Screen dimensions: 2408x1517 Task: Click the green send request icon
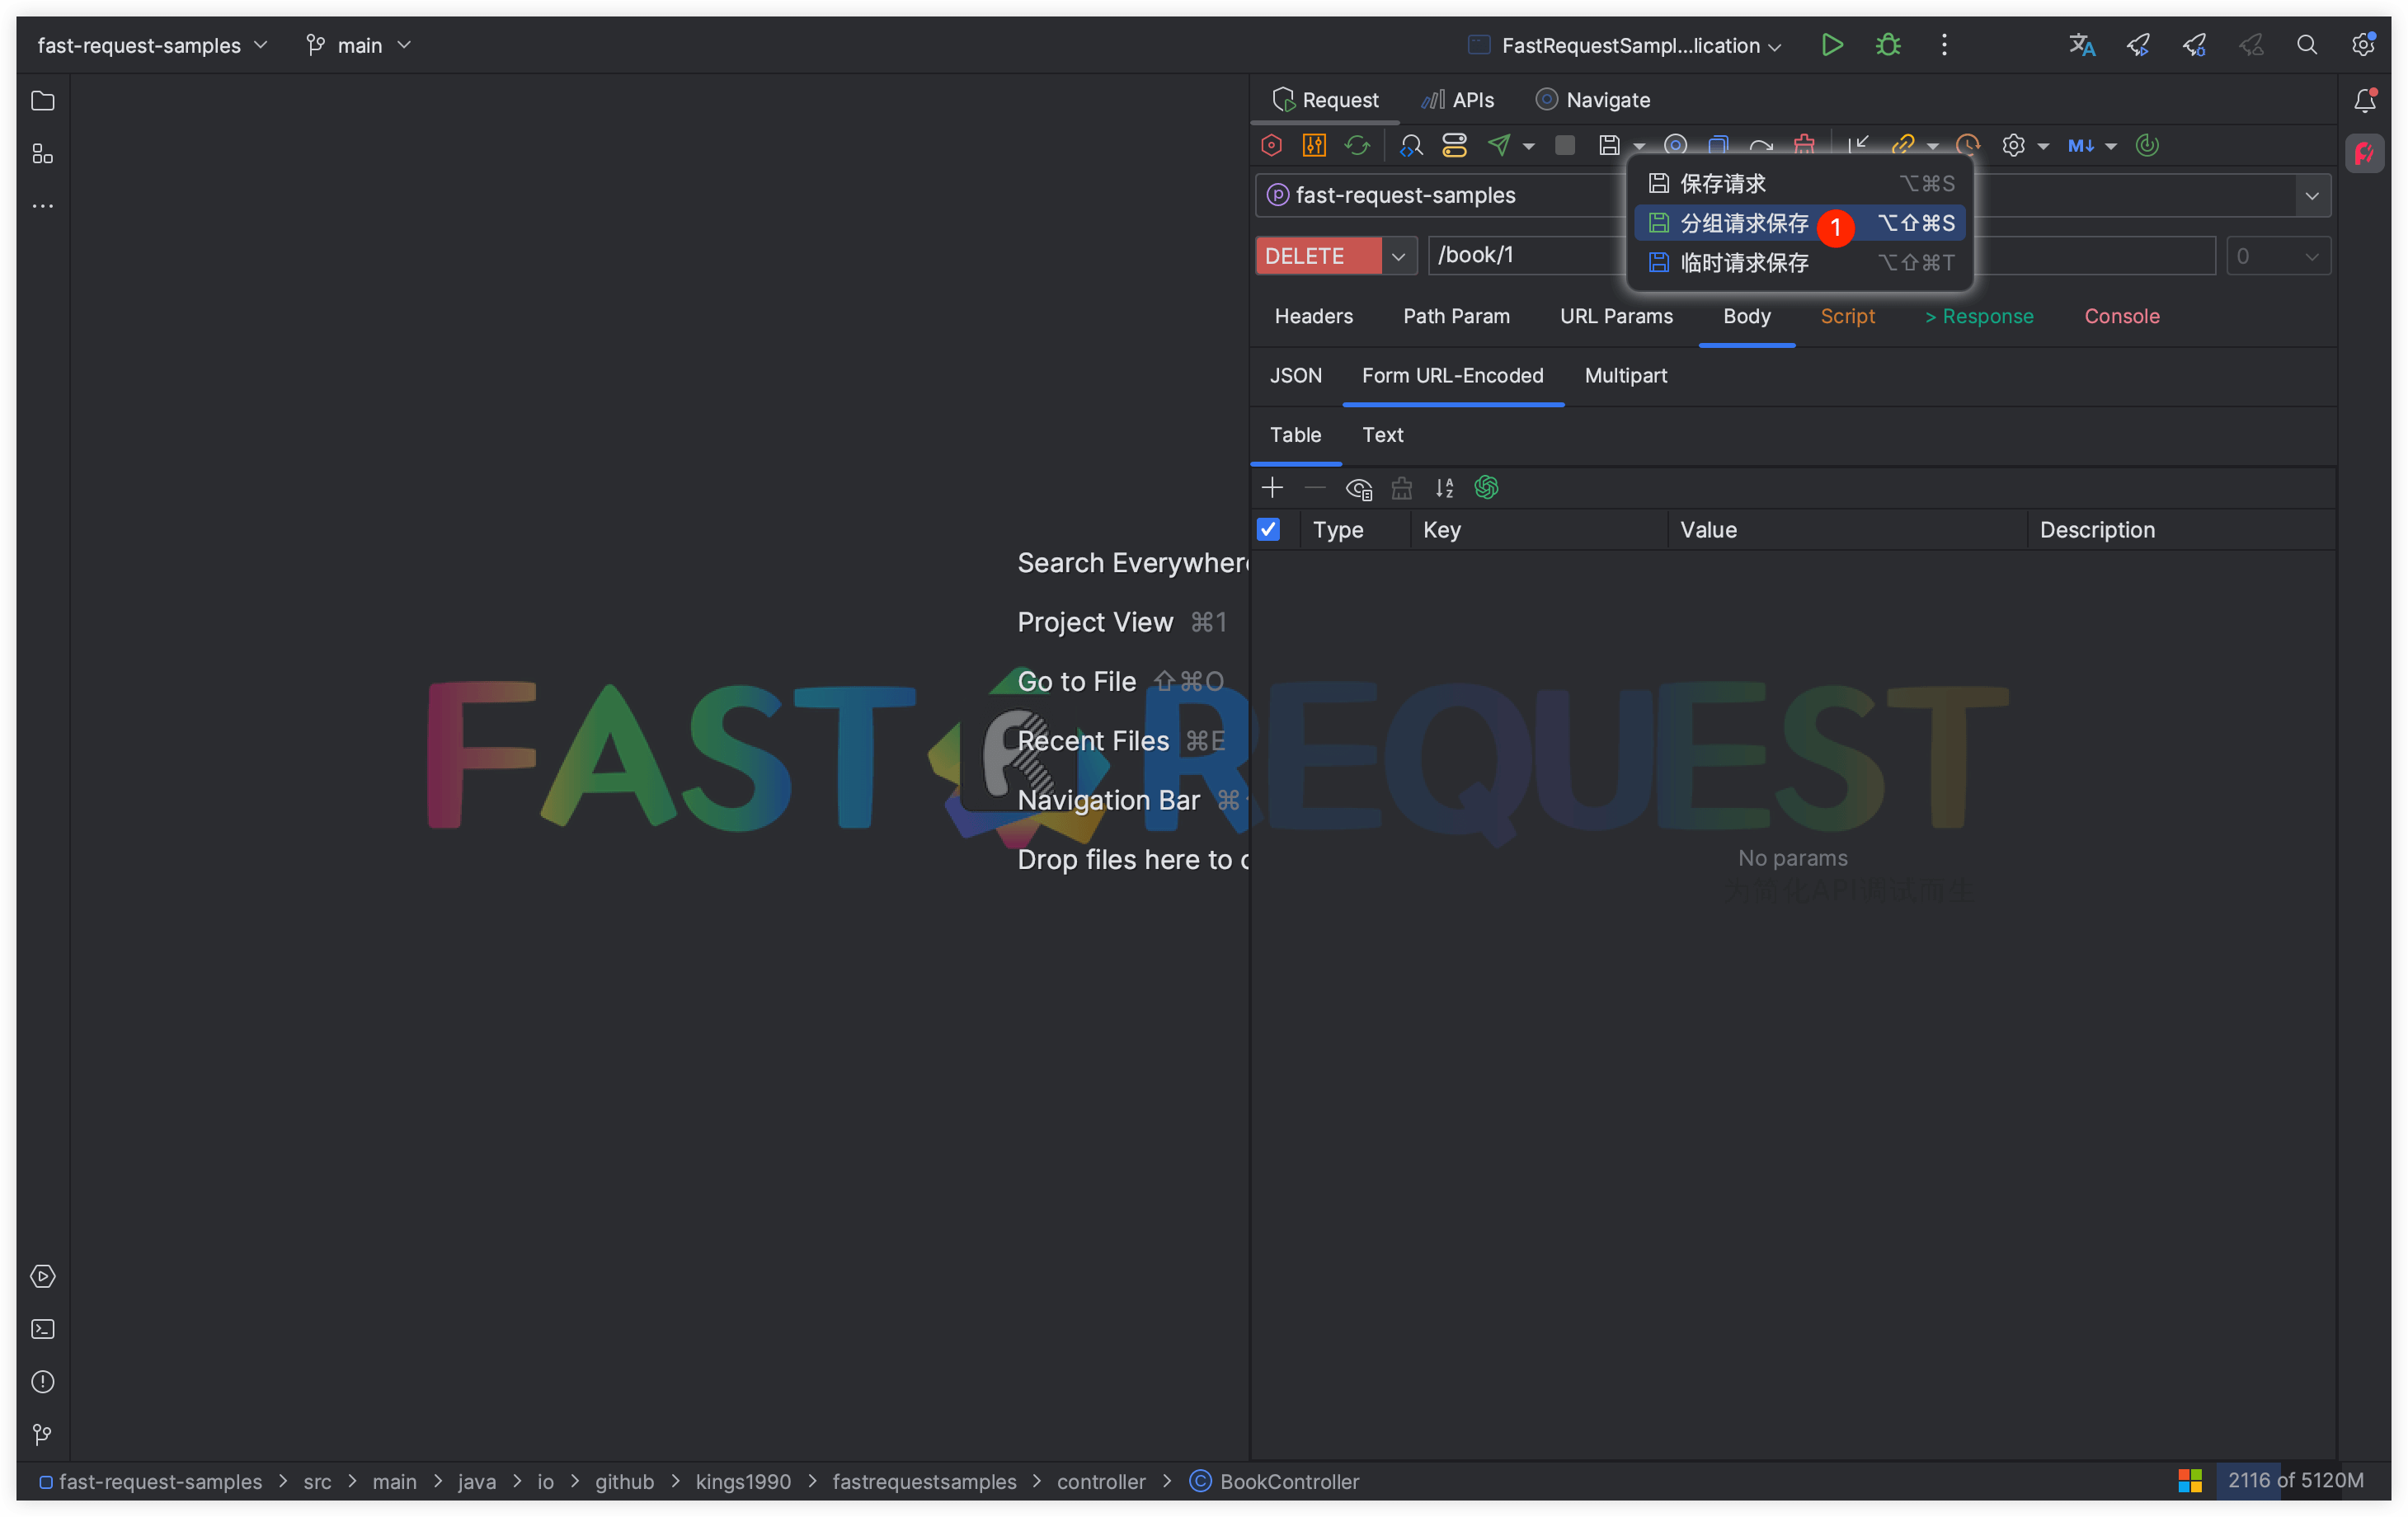[1498, 146]
